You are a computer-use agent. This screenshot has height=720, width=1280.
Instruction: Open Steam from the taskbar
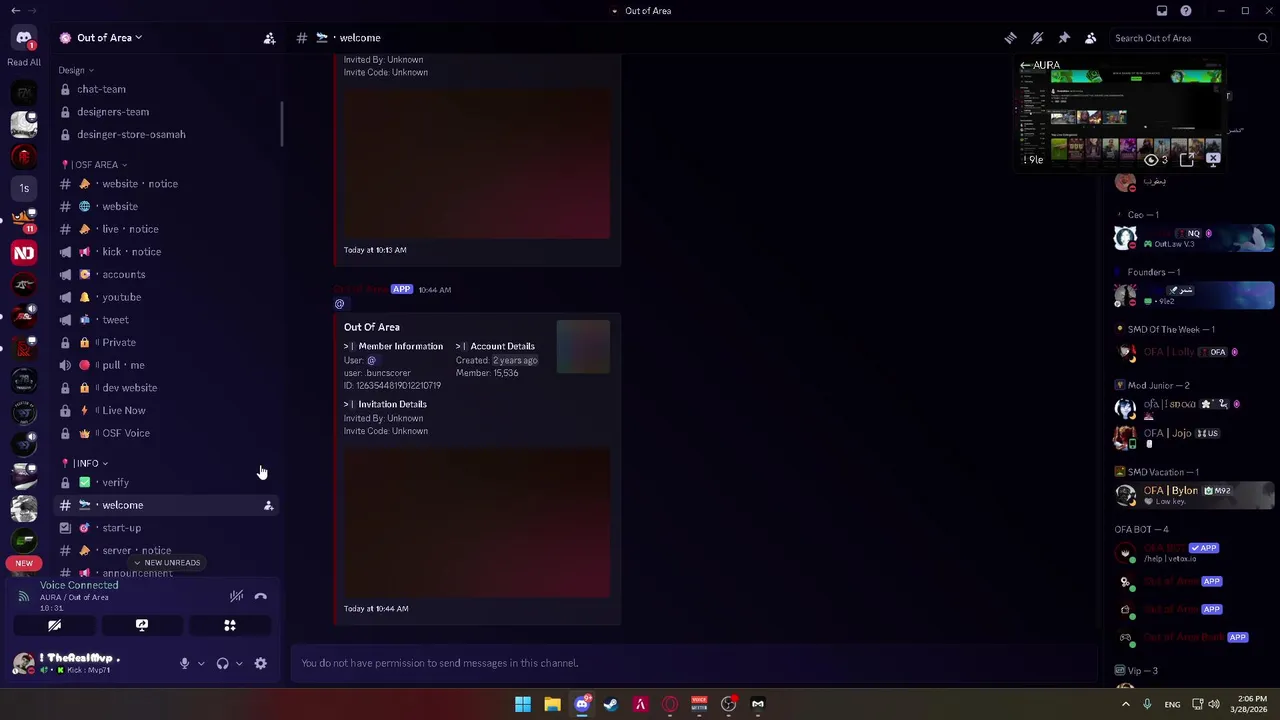click(611, 704)
